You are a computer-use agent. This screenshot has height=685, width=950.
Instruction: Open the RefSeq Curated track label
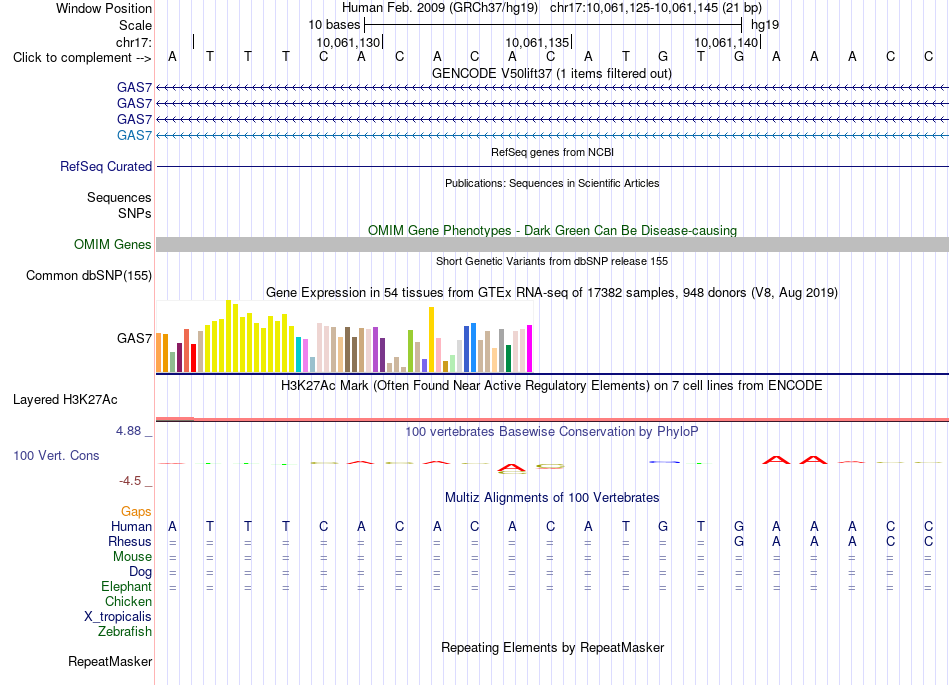click(x=106, y=167)
